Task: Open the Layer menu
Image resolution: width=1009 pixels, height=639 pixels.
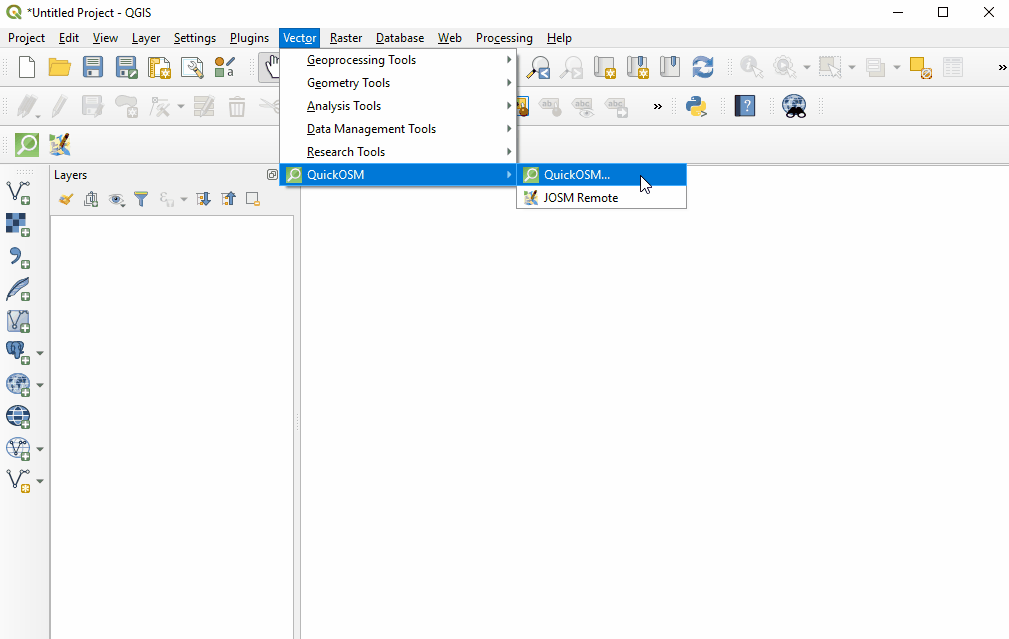Action: 146,38
